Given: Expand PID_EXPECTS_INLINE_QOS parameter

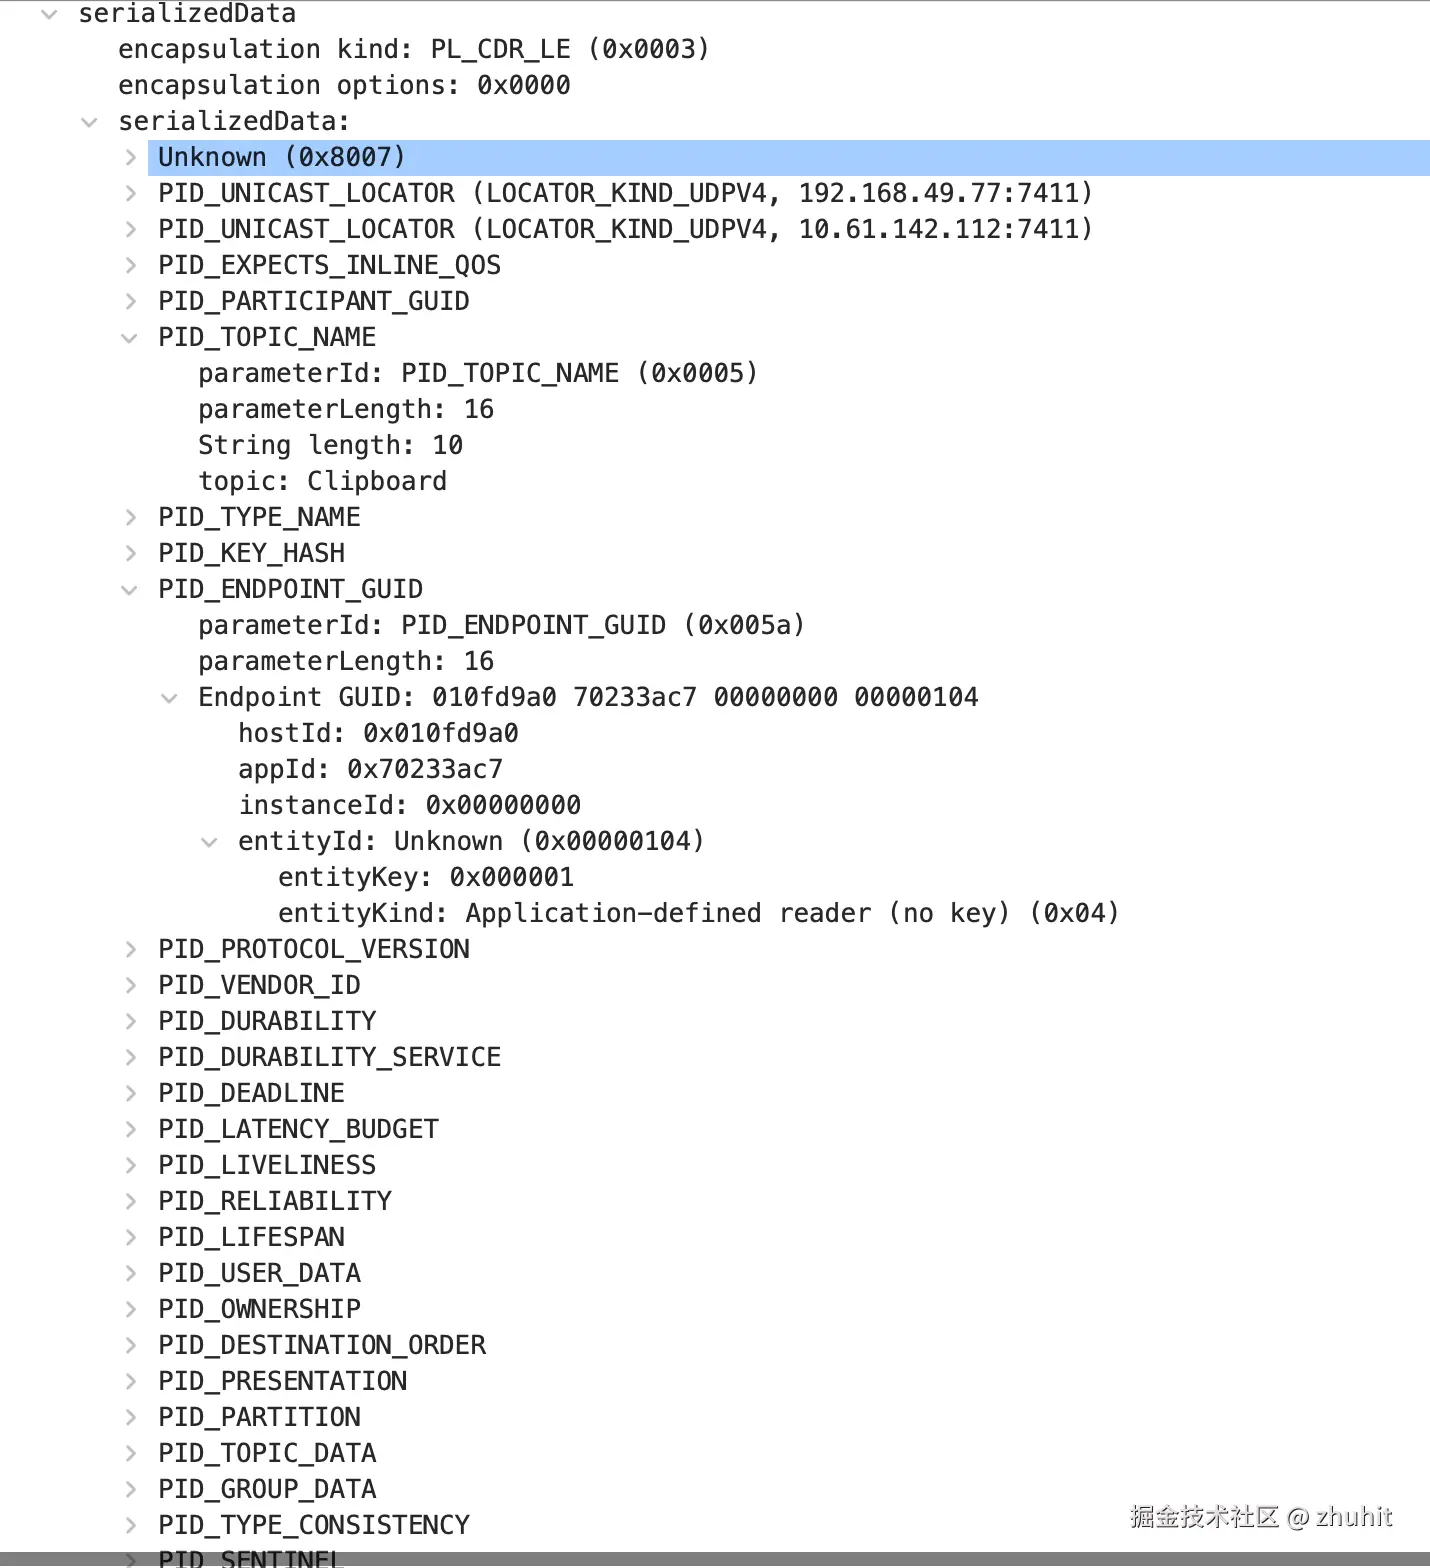Looking at the screenshot, I should tap(130, 266).
